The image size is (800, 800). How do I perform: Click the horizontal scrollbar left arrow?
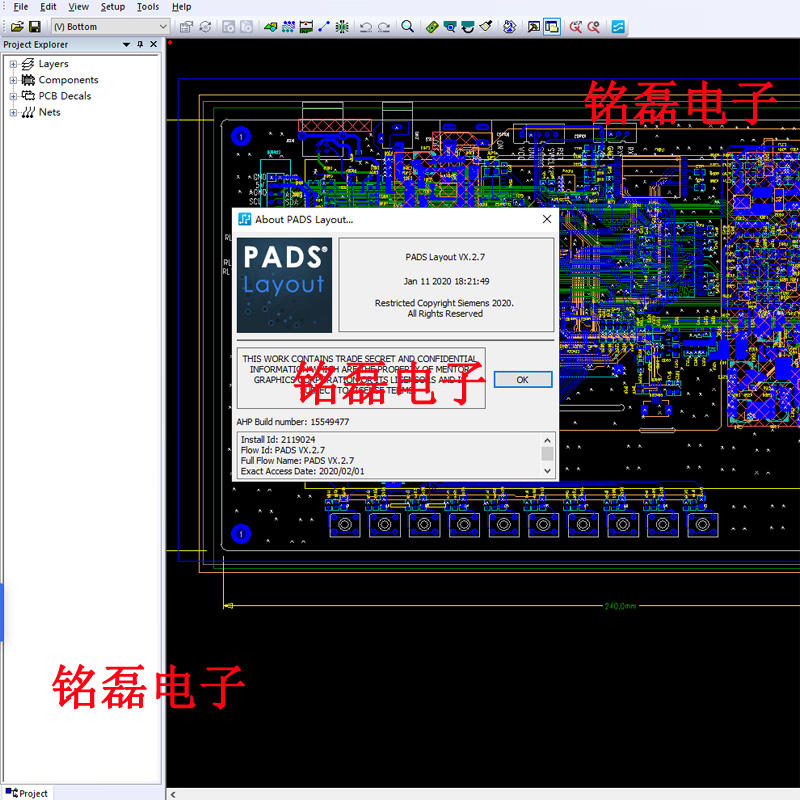click(x=173, y=794)
